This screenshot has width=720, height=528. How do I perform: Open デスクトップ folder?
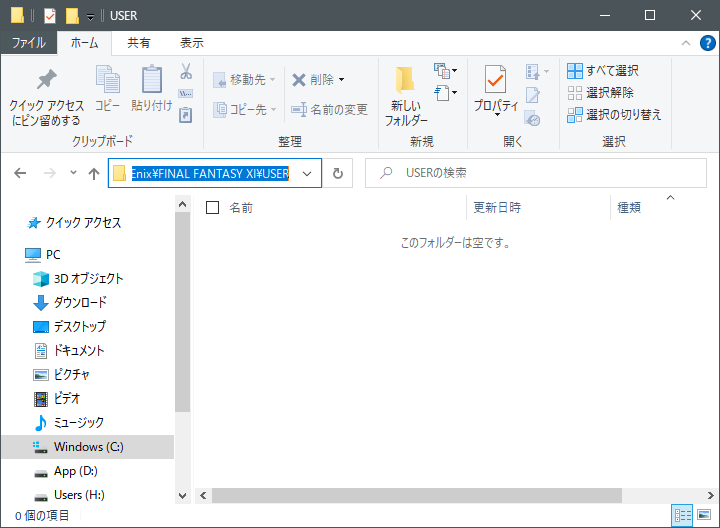coord(70,326)
